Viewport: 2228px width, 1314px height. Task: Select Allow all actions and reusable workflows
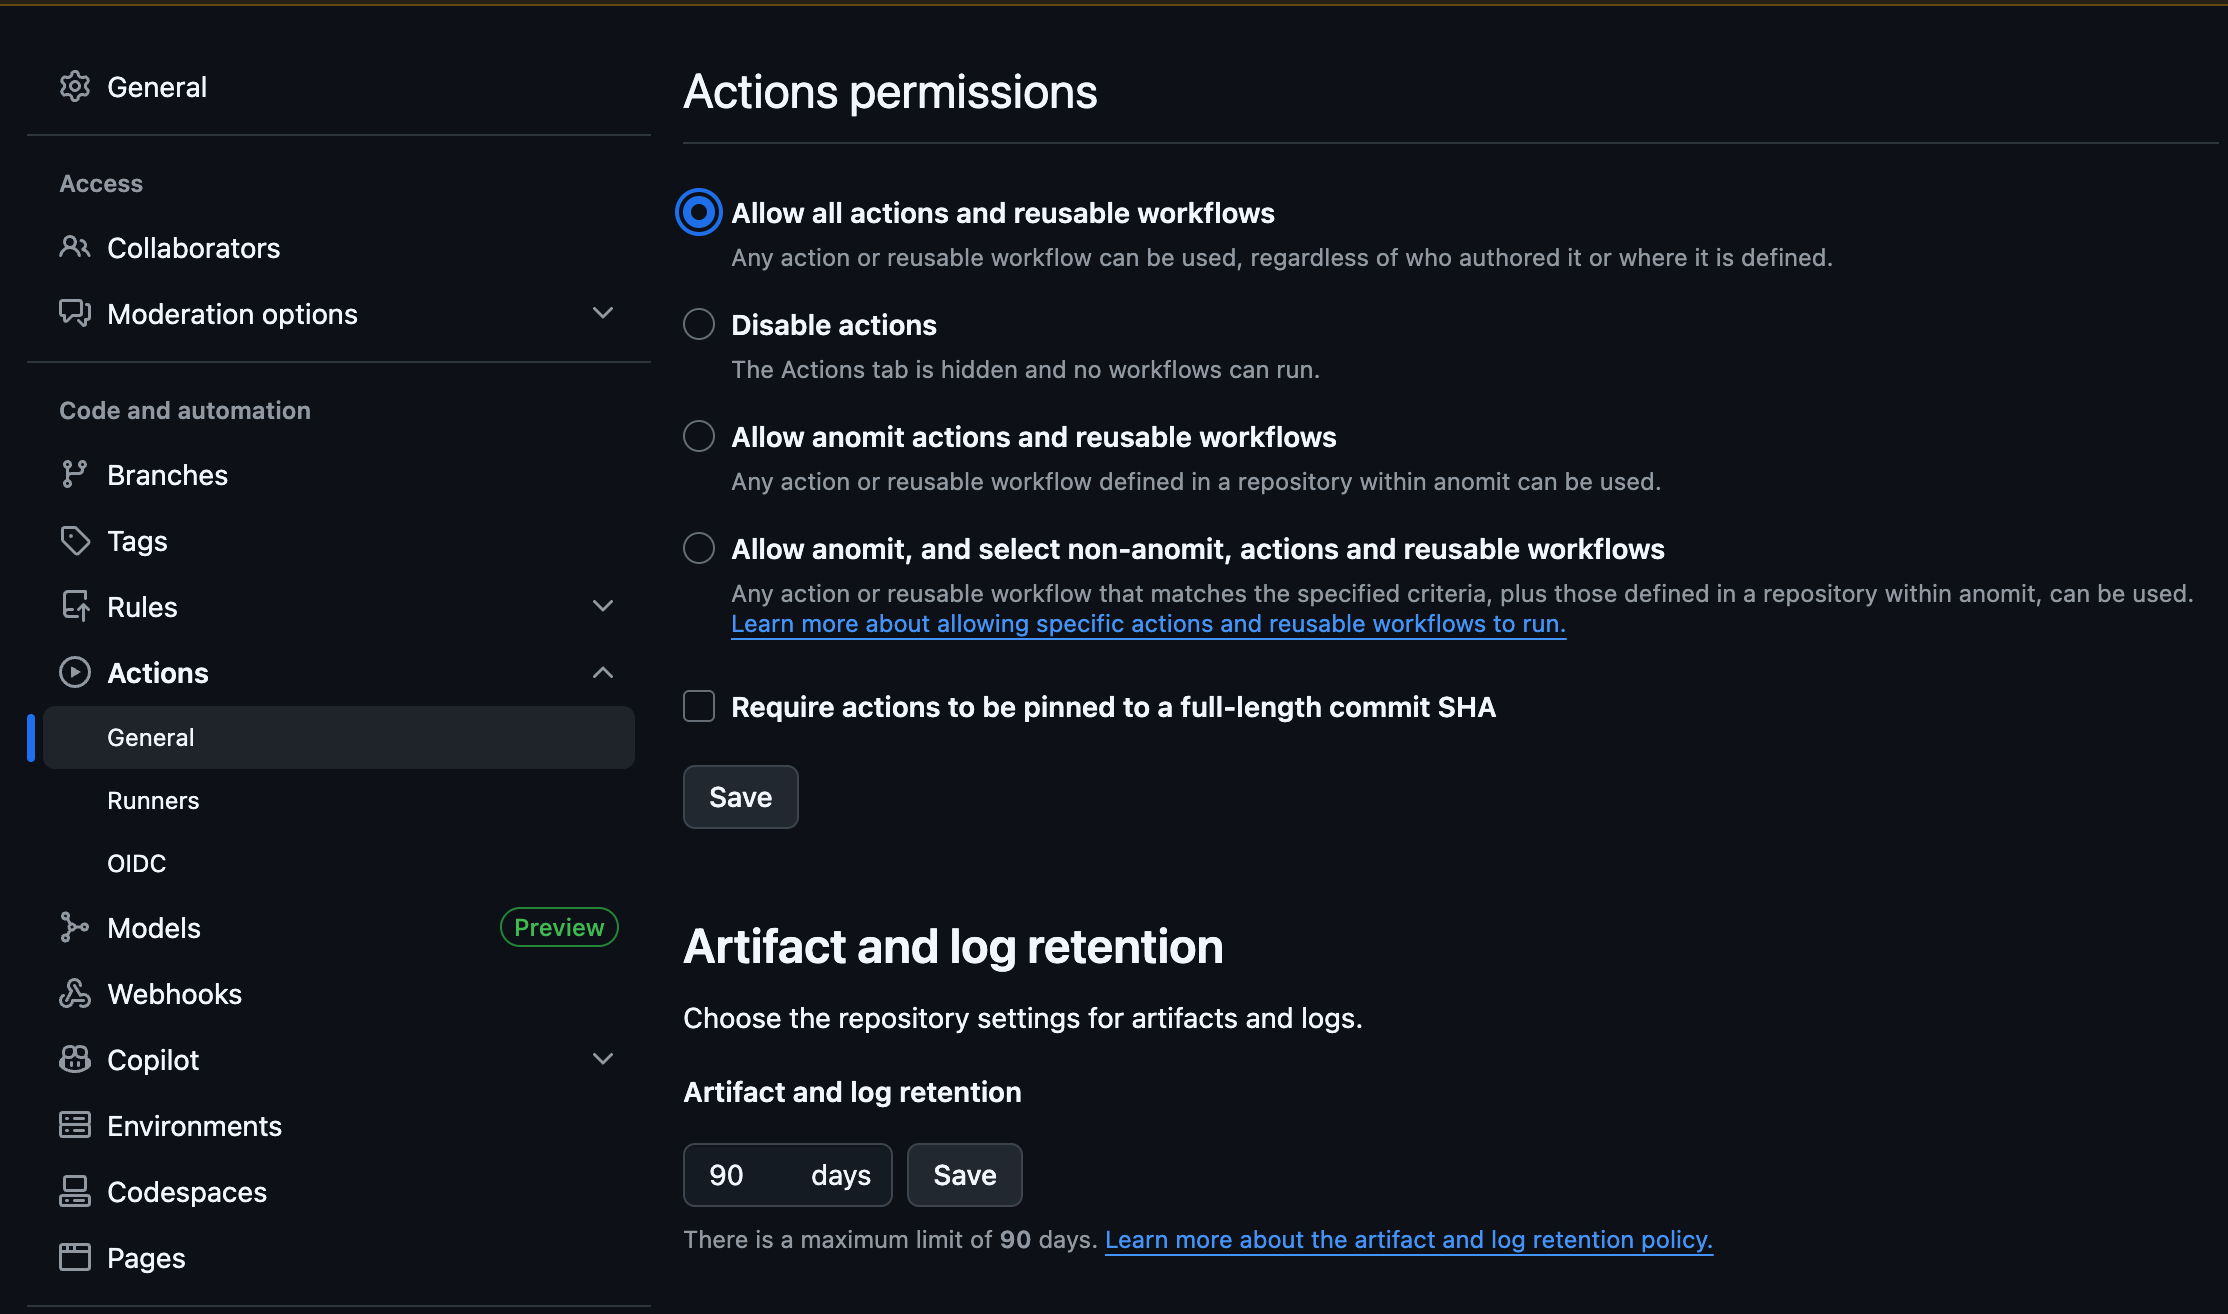tap(699, 212)
